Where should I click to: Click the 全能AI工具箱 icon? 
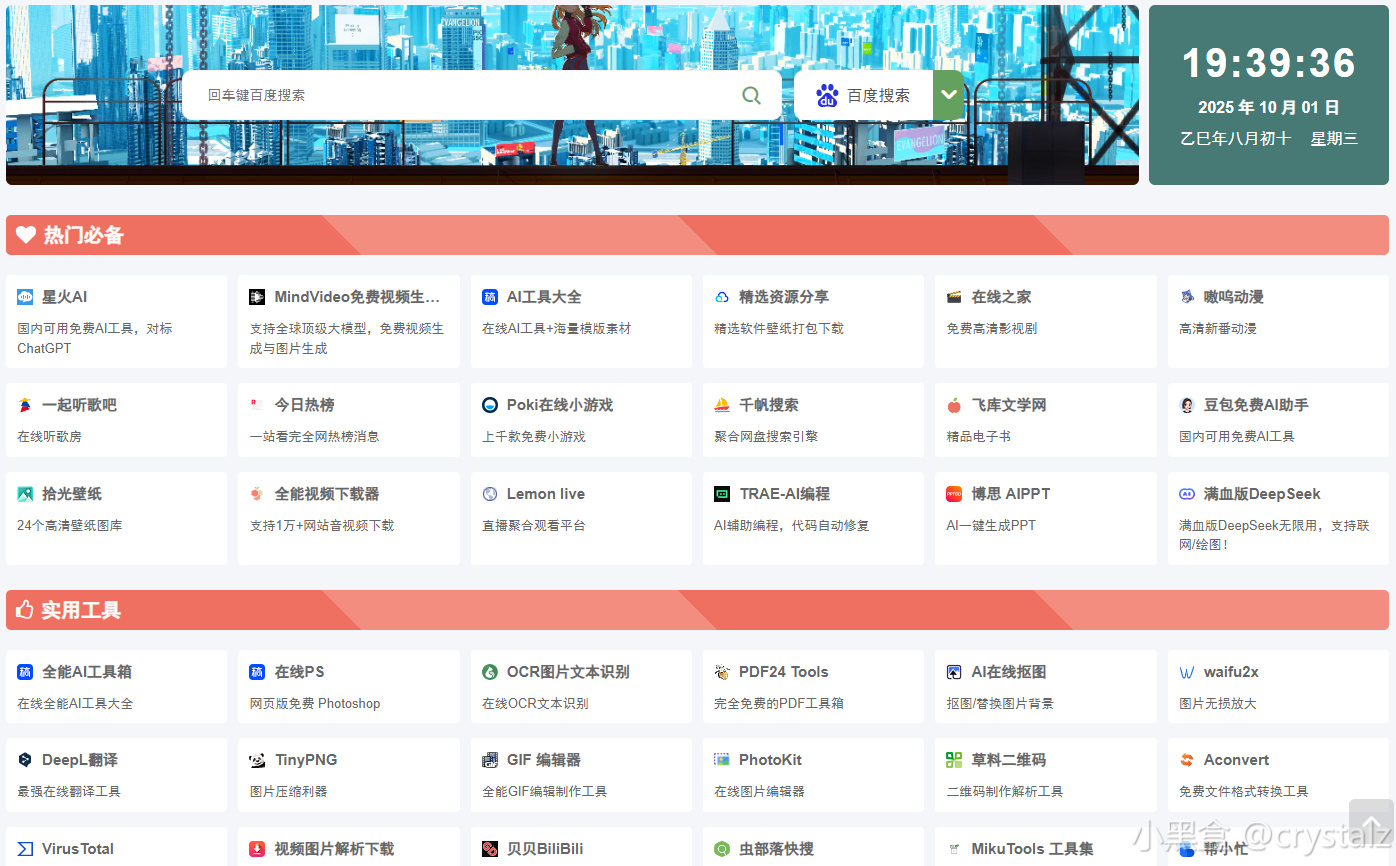[25, 672]
